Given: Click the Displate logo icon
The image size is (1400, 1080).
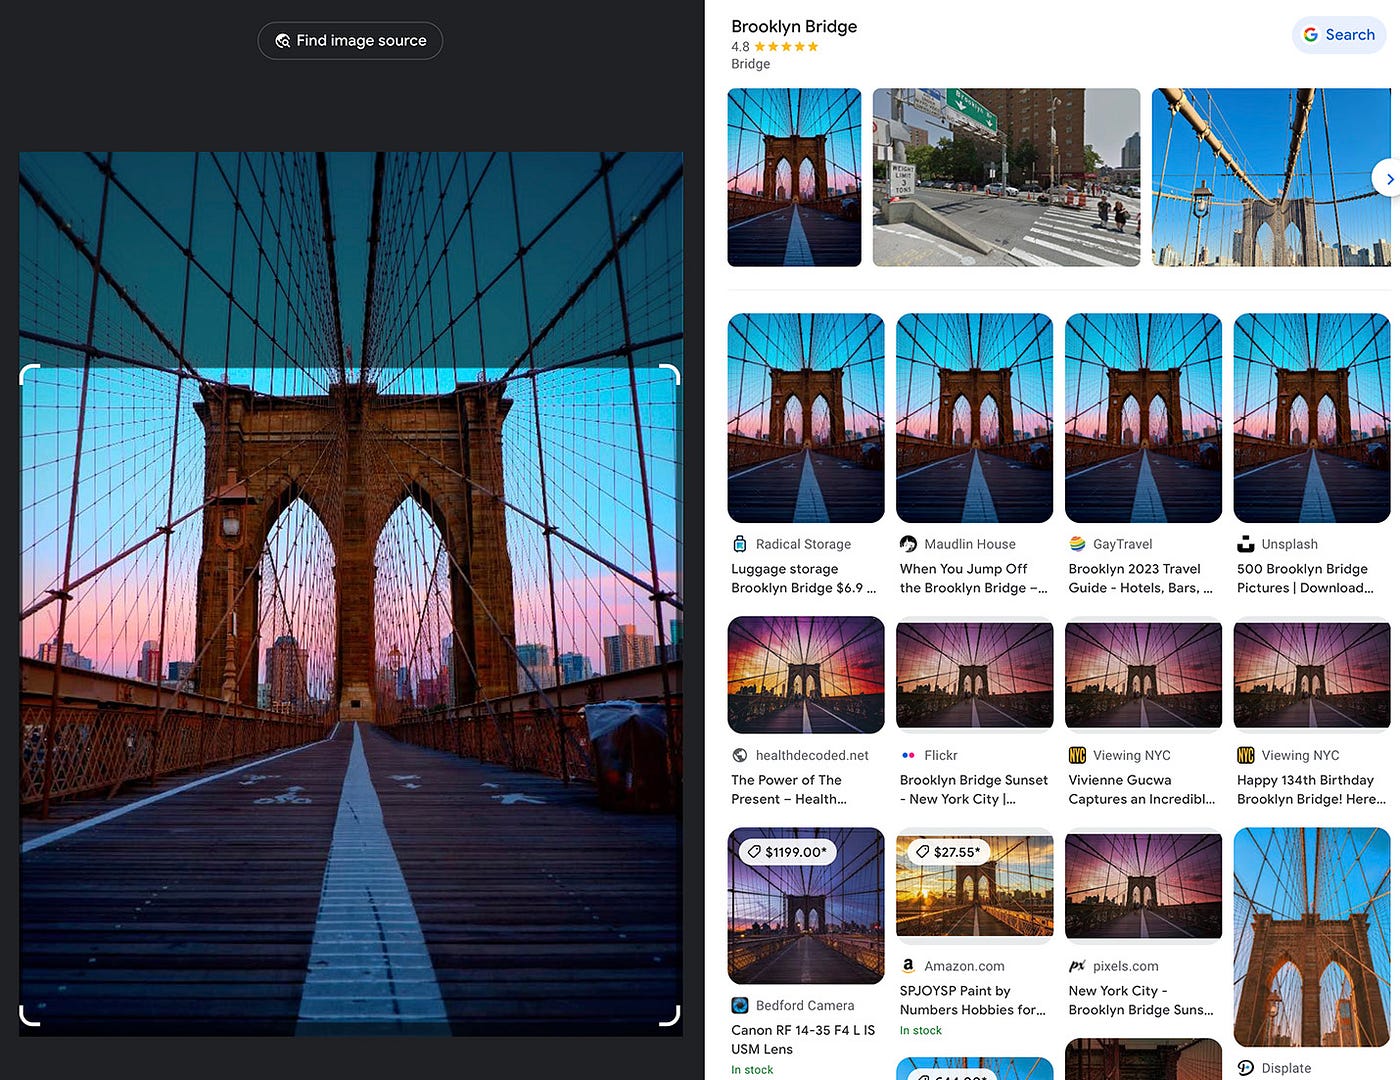Looking at the screenshot, I should point(1246,1068).
